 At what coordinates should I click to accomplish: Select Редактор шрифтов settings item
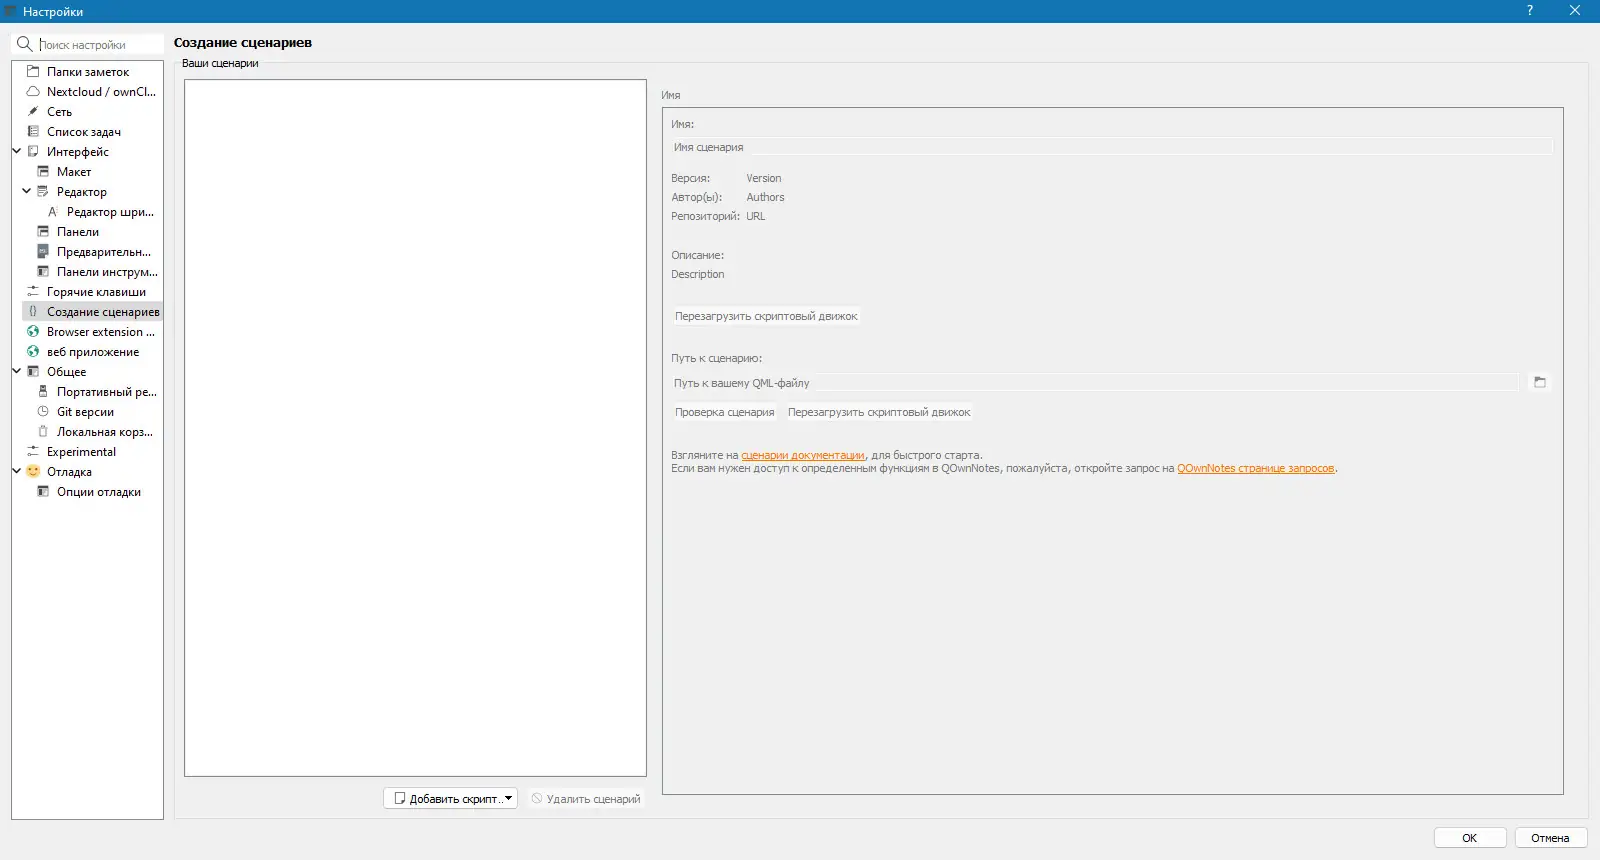(x=110, y=212)
